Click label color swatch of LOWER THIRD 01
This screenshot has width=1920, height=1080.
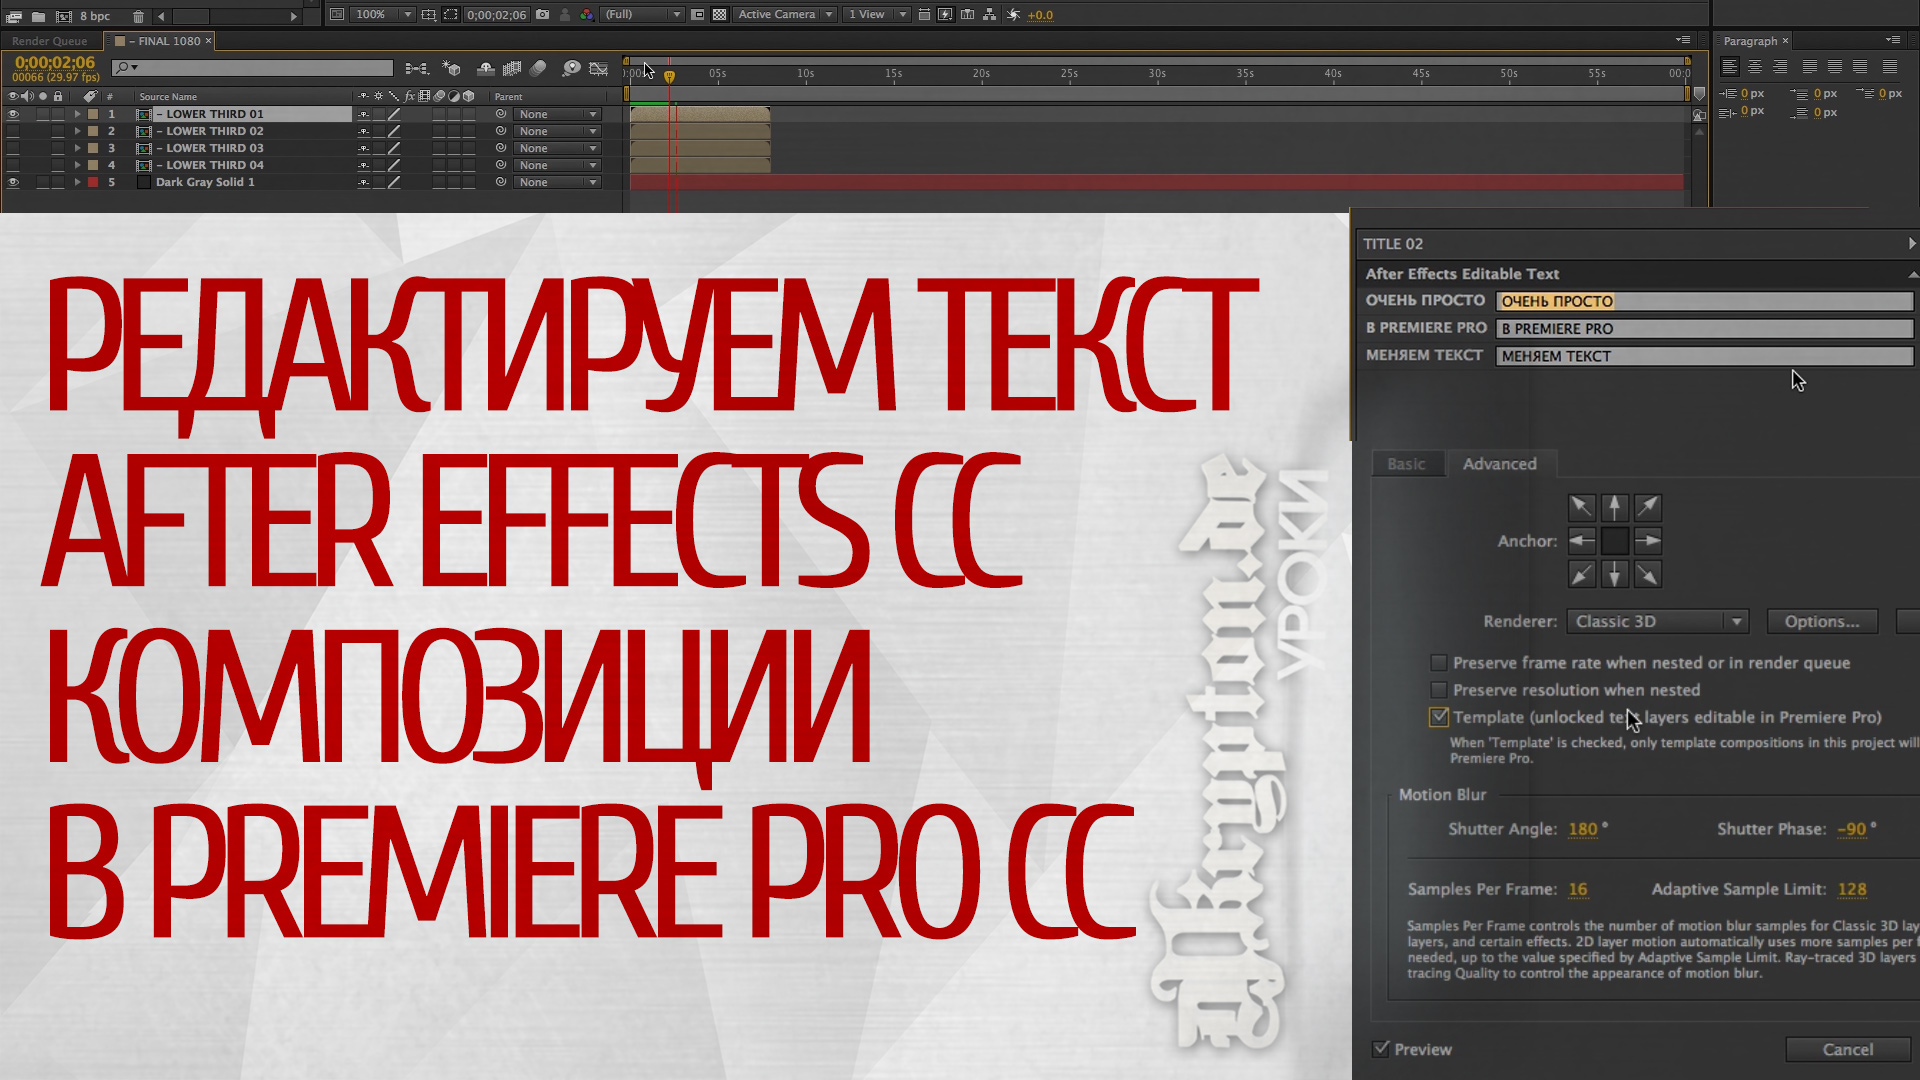point(93,114)
